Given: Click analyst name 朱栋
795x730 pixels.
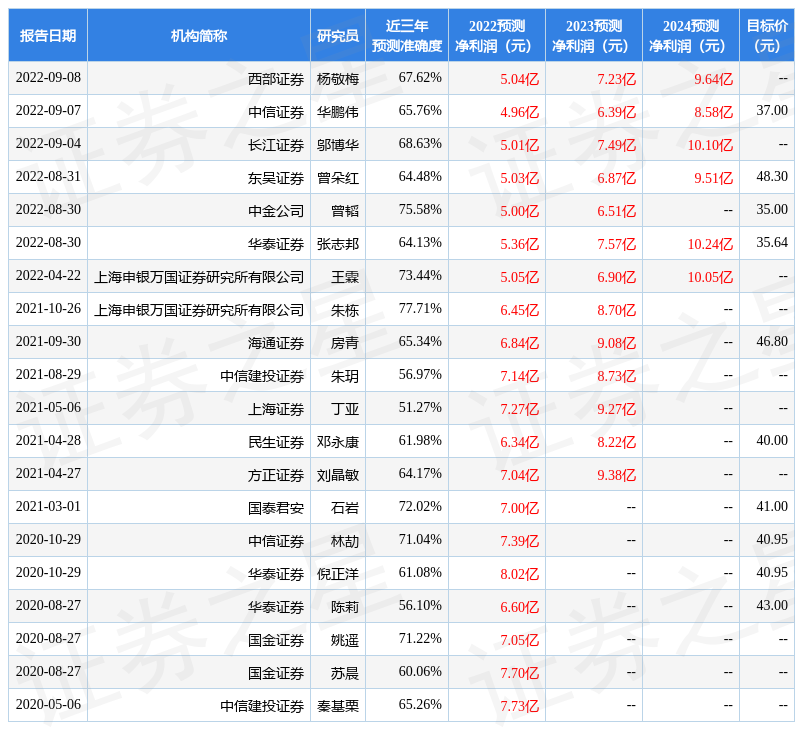Looking at the screenshot, I should [345, 310].
